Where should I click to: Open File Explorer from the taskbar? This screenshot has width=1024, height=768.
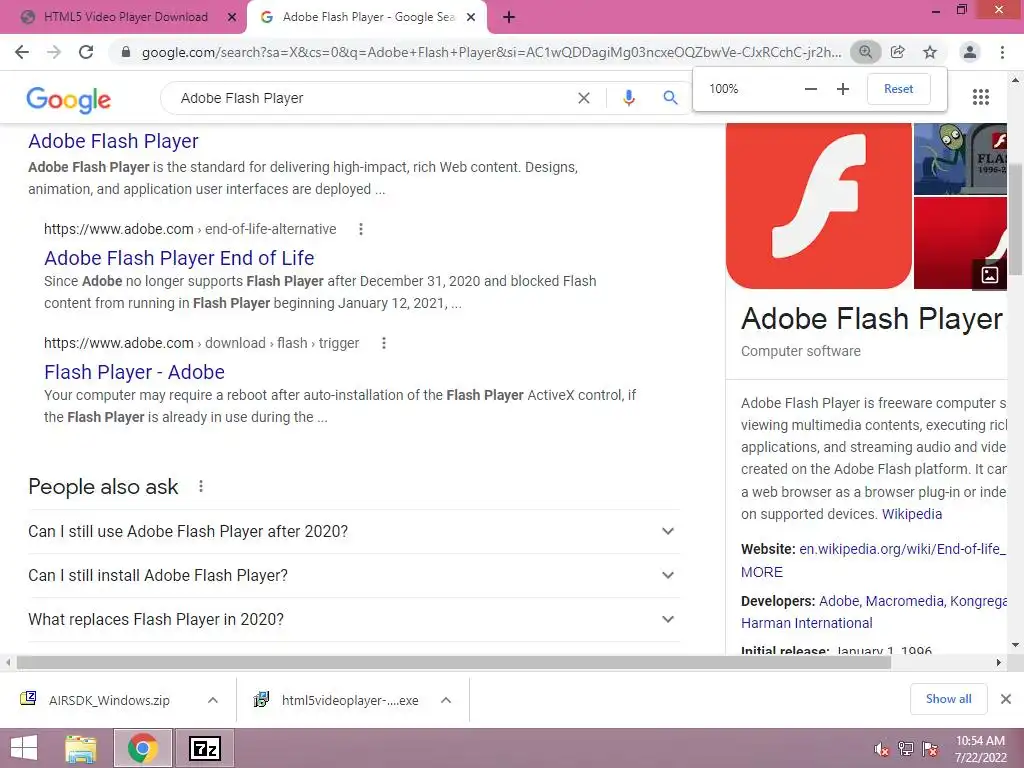click(81, 748)
